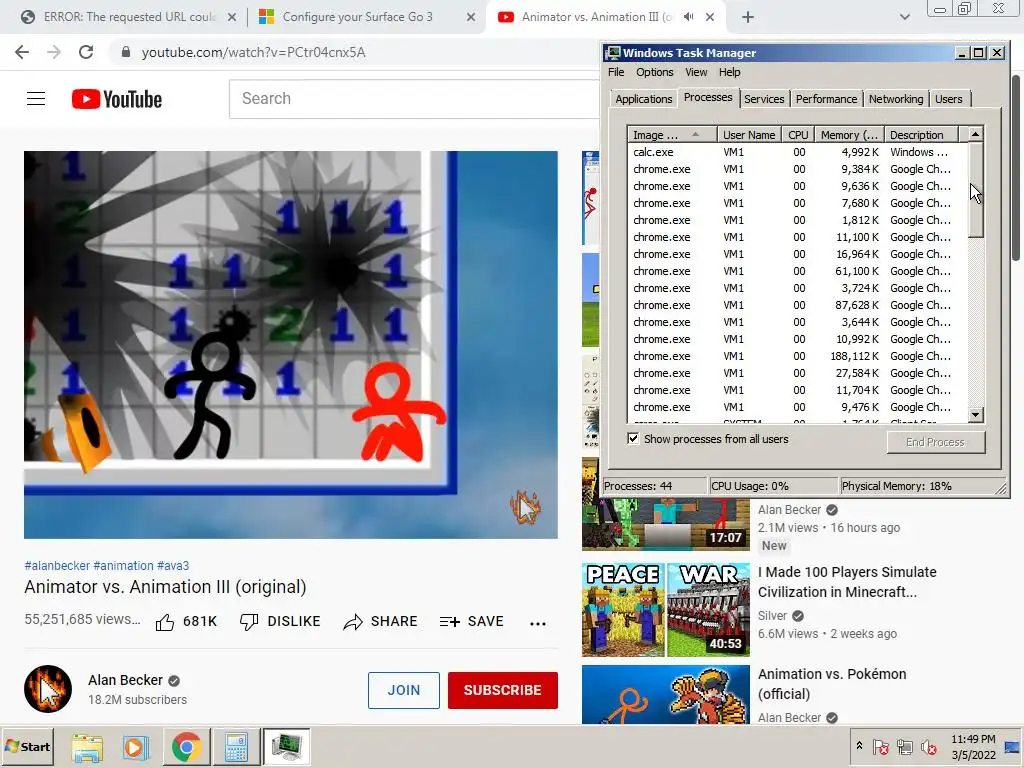The width and height of the screenshot is (1024, 768).
Task: Click the taskbar clock showing 11:49 PM
Action: [973, 746]
